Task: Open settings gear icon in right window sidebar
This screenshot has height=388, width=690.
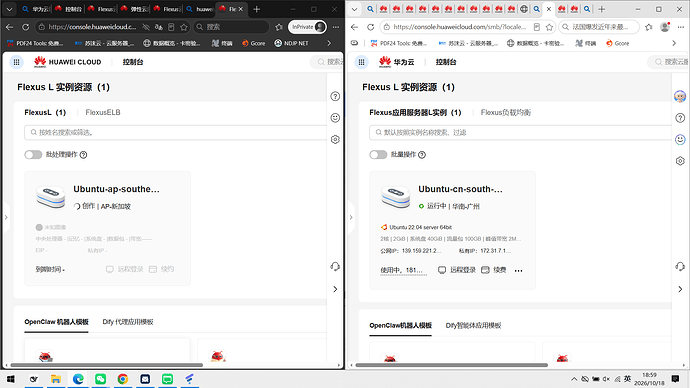Action: [680, 161]
